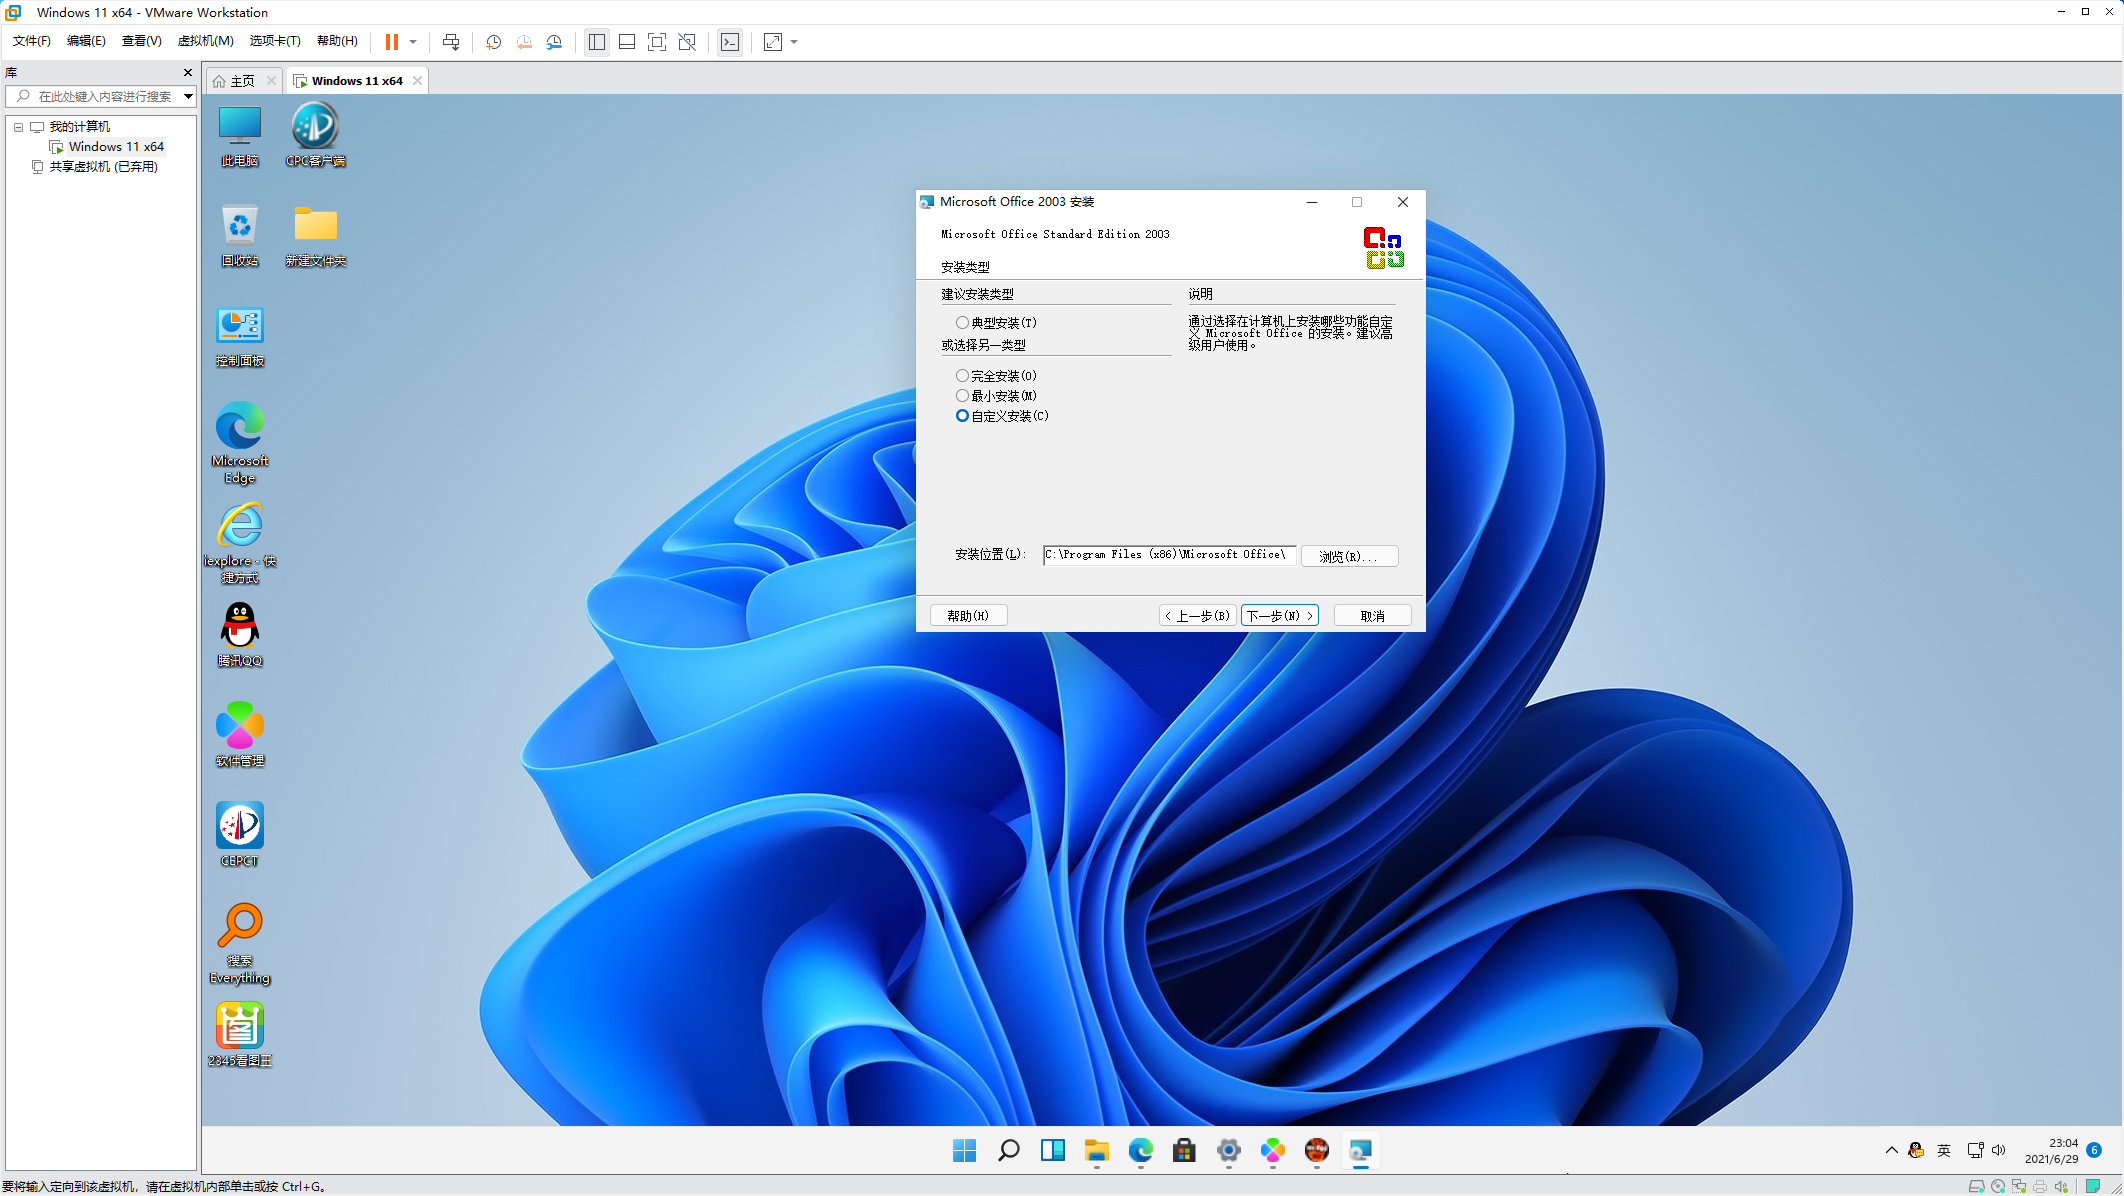Proceed with the 下一步(N) button
Screen dimensions: 2124x1196
click(1280, 616)
